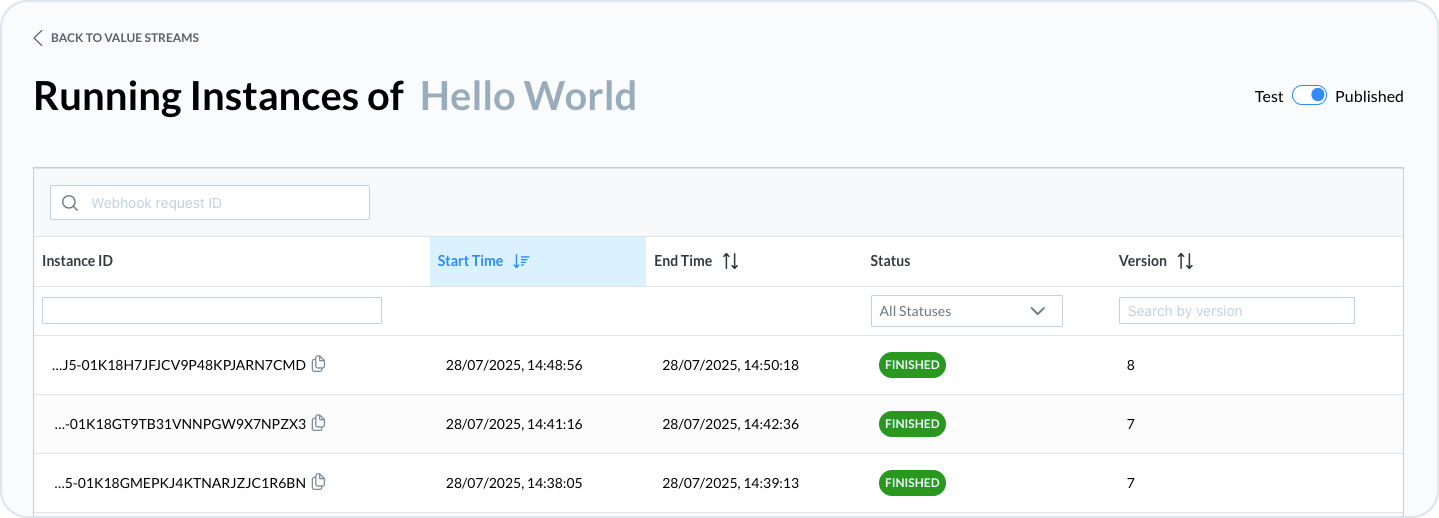Click the search magnifier icon
This screenshot has height=518, width=1439.
(70, 203)
